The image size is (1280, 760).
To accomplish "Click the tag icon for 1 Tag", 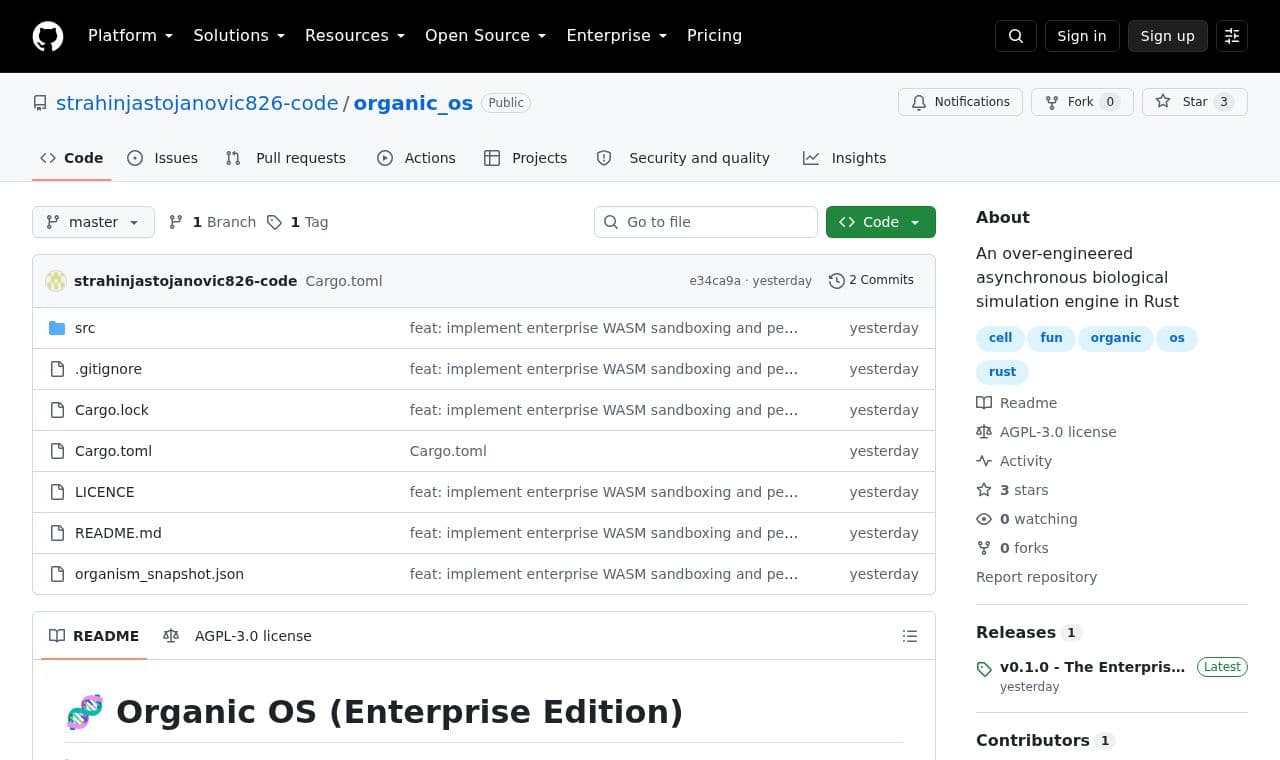I will (274, 222).
